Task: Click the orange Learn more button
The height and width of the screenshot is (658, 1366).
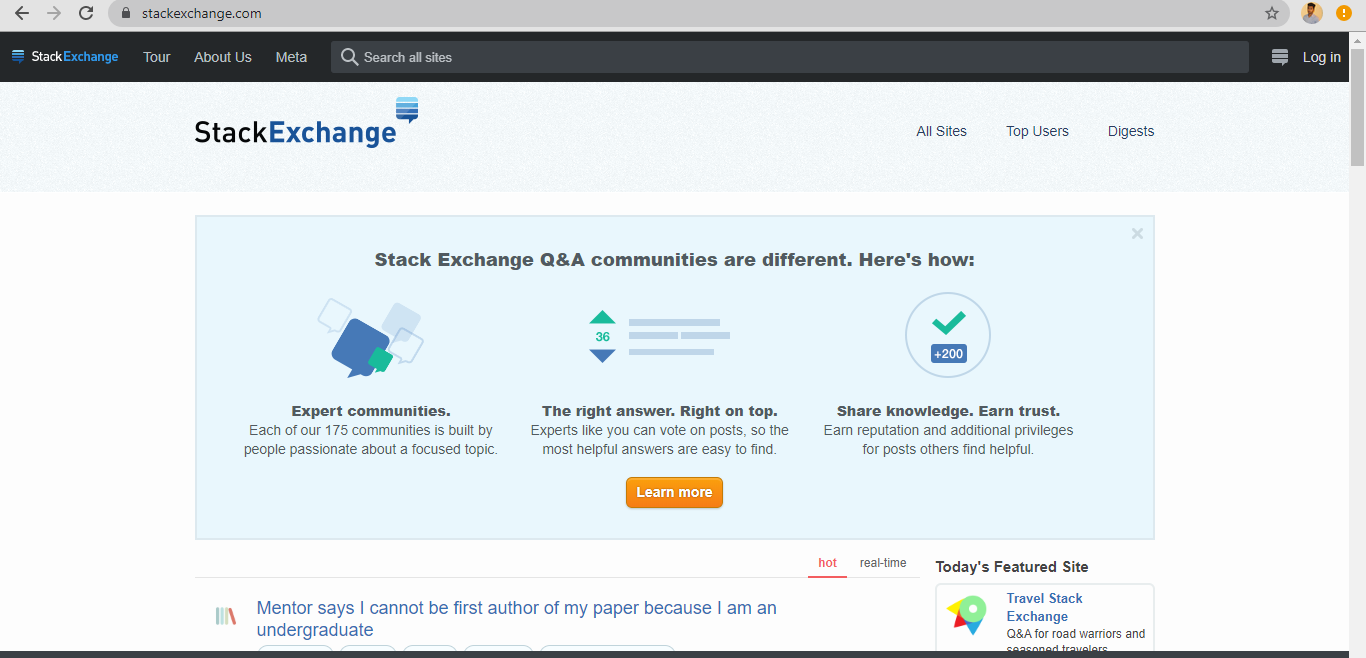Action: [674, 492]
